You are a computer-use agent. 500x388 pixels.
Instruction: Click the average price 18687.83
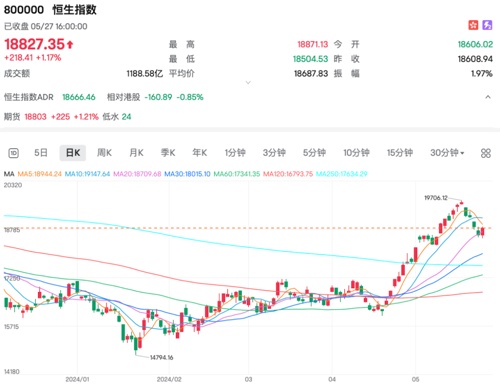311,74
